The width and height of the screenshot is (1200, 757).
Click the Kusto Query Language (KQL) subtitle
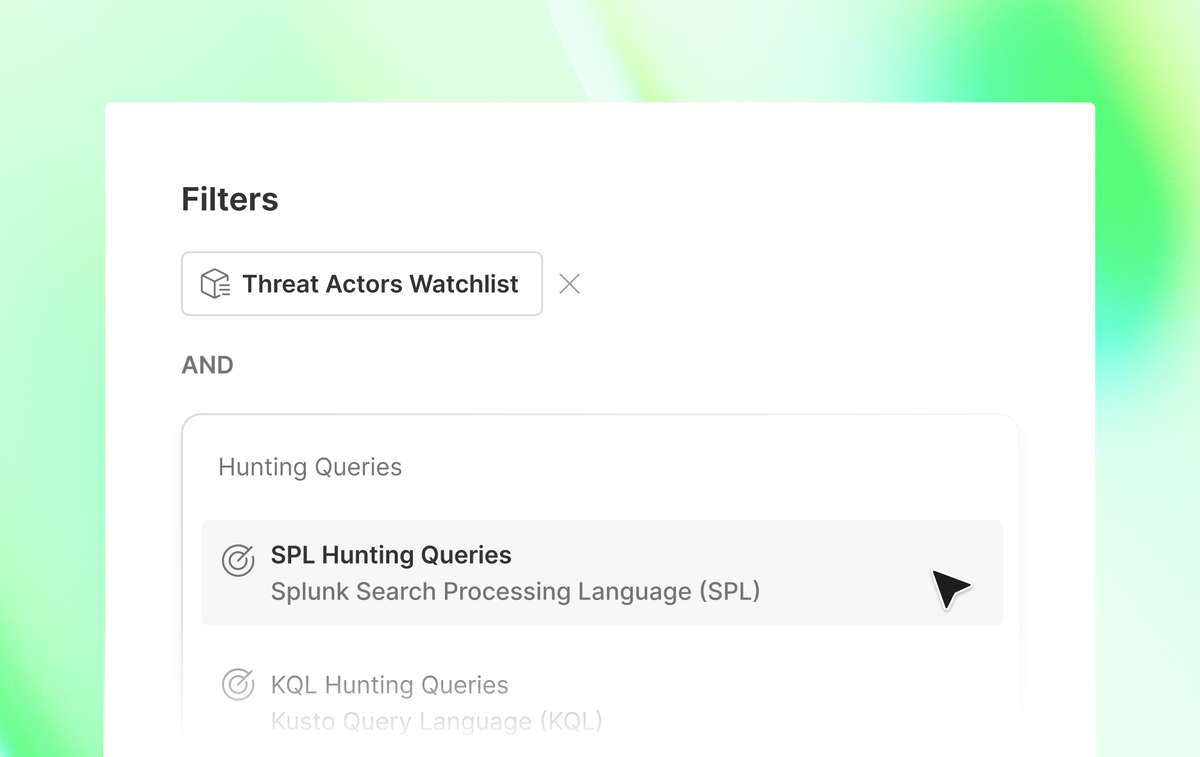pyautogui.click(x=436, y=721)
